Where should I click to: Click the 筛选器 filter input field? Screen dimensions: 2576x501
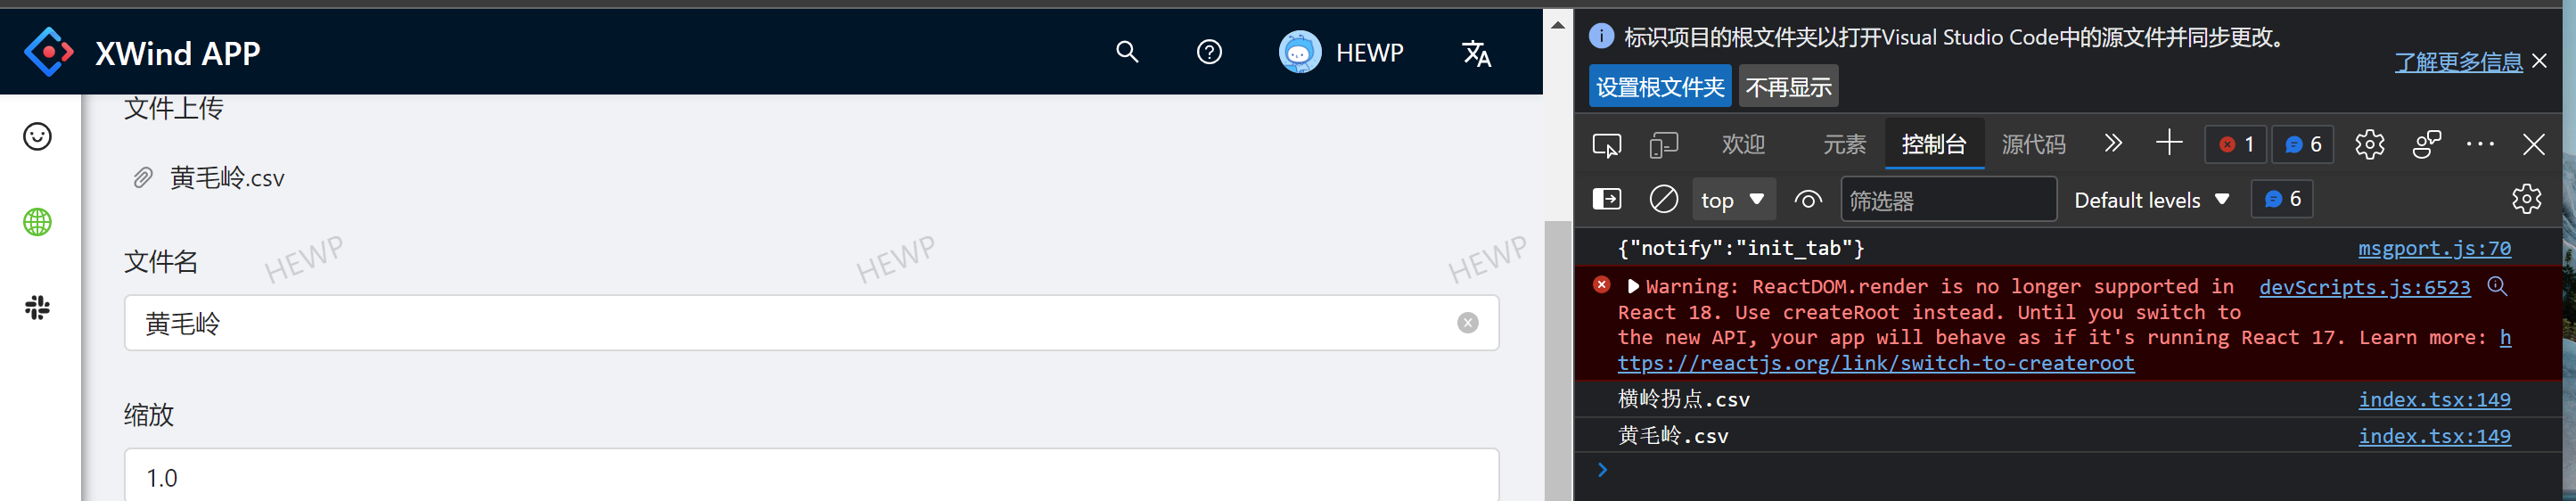pos(1948,200)
